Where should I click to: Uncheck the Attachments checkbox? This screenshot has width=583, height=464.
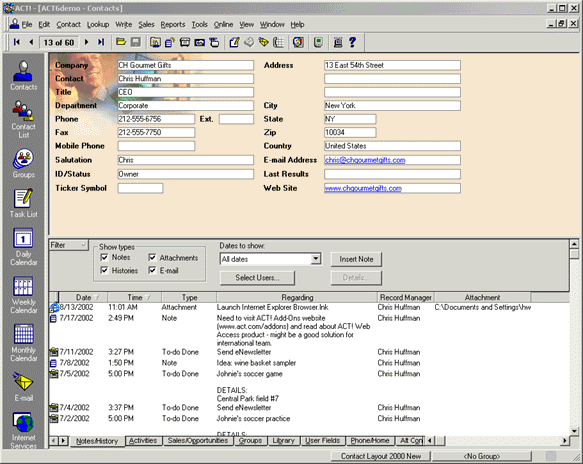coord(152,257)
